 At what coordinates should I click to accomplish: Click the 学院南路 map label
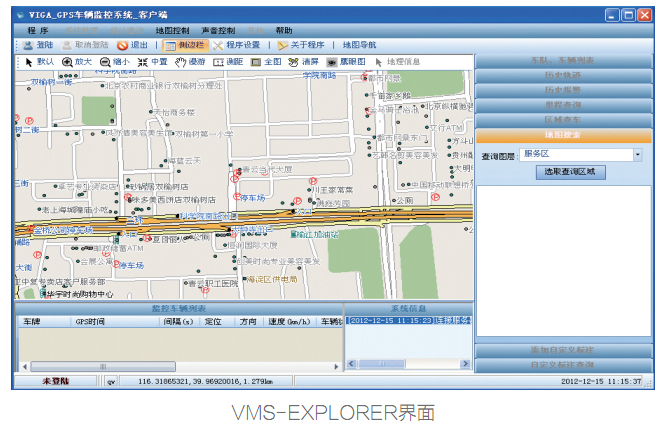(319, 76)
